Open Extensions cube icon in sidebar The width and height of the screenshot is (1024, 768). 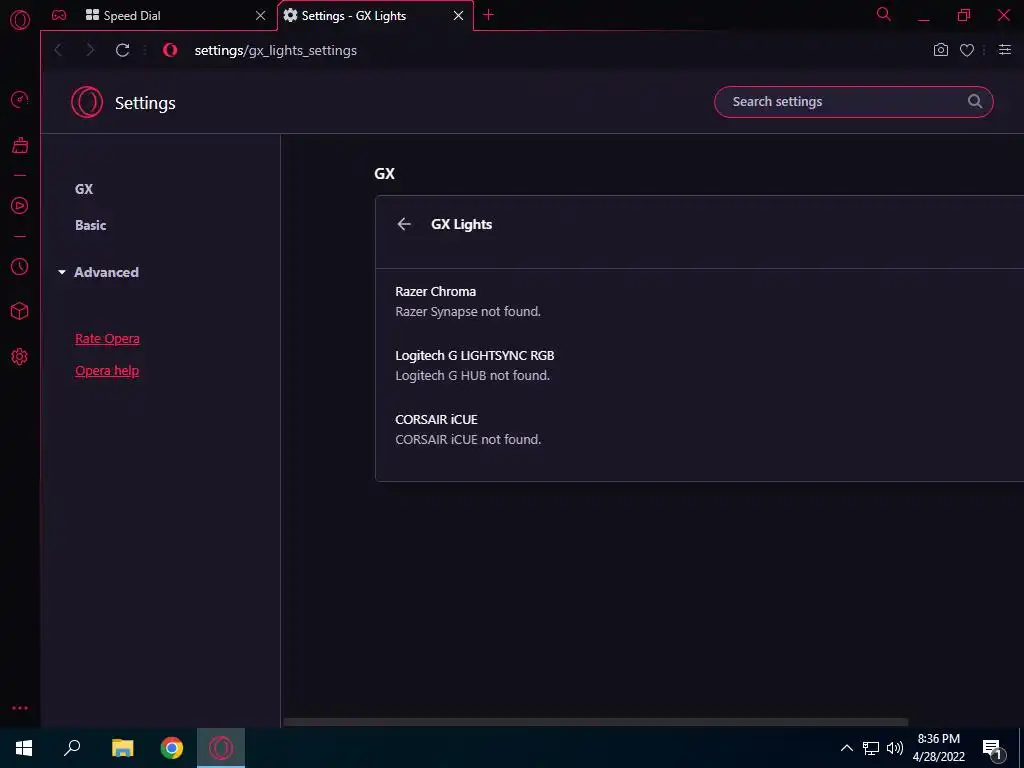tap(20, 312)
